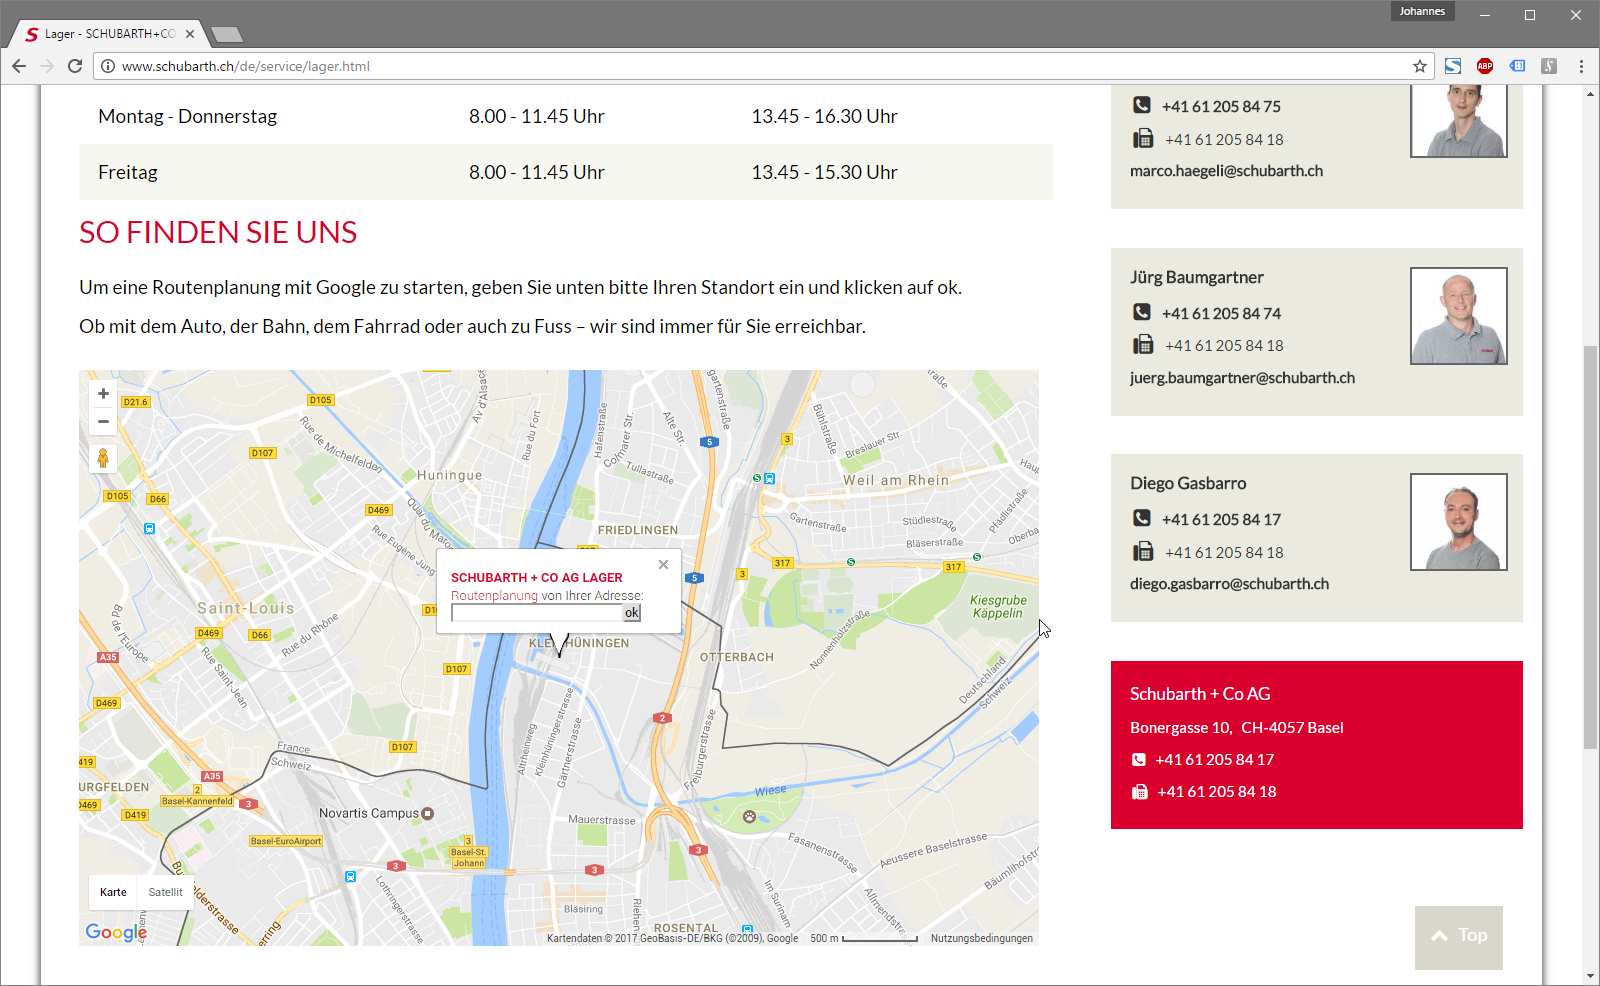This screenshot has width=1600, height=986.
Task: Bookmark this page with the star icon
Action: (1419, 66)
